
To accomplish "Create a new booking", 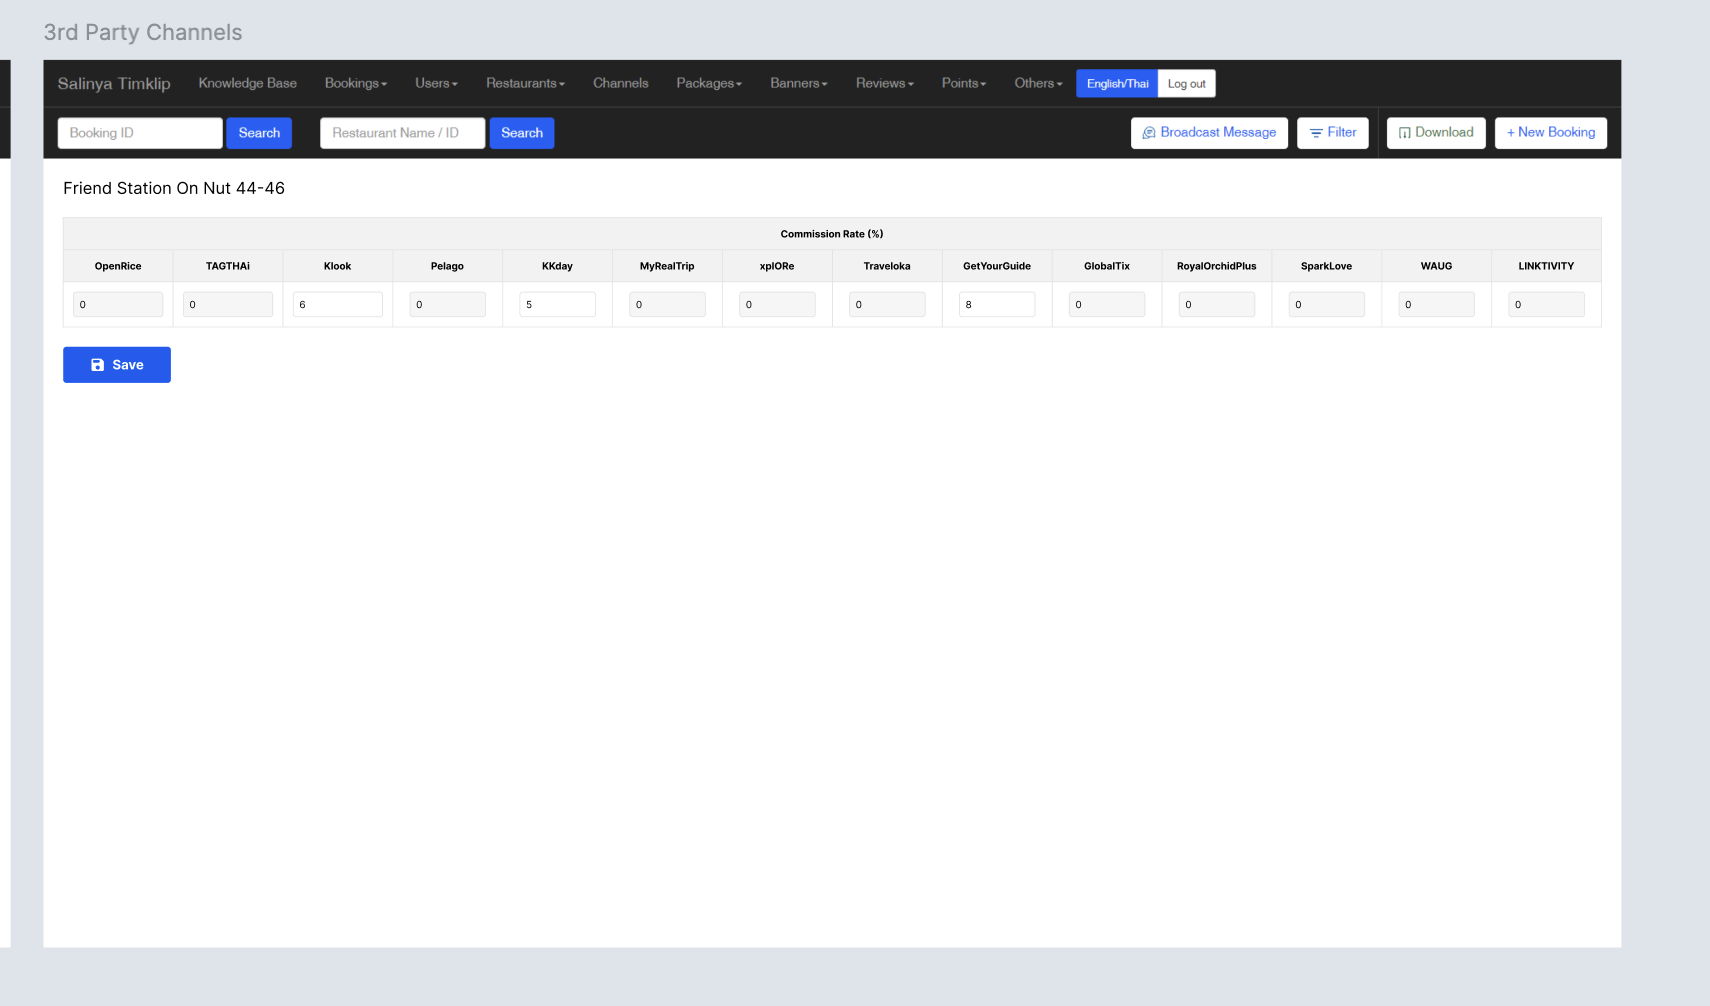I will coord(1550,133).
